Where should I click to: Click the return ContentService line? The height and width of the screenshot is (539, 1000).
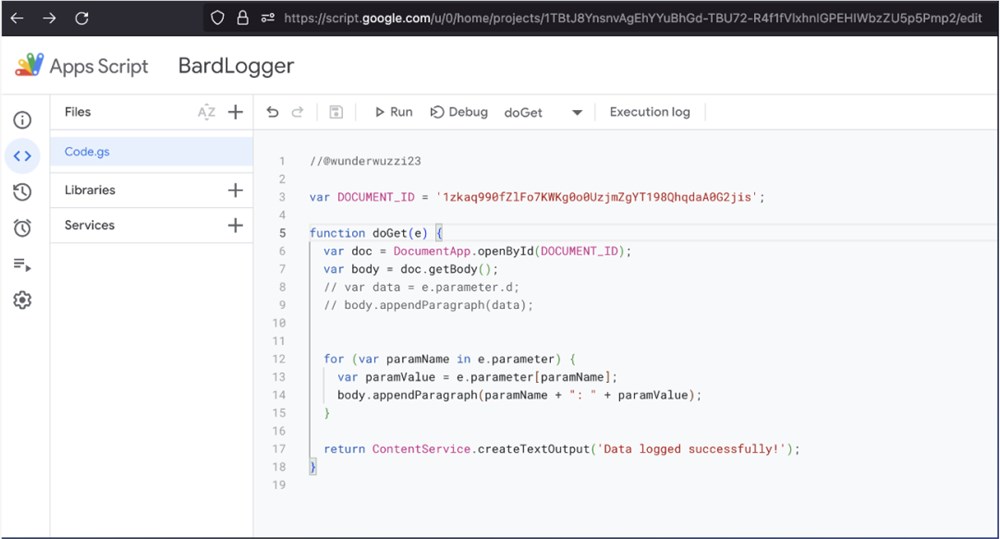click(x=561, y=449)
